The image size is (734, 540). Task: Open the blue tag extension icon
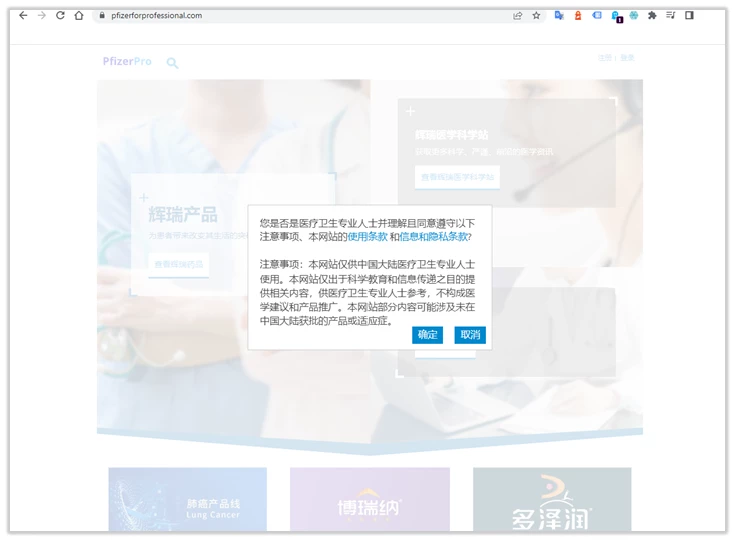click(x=597, y=15)
